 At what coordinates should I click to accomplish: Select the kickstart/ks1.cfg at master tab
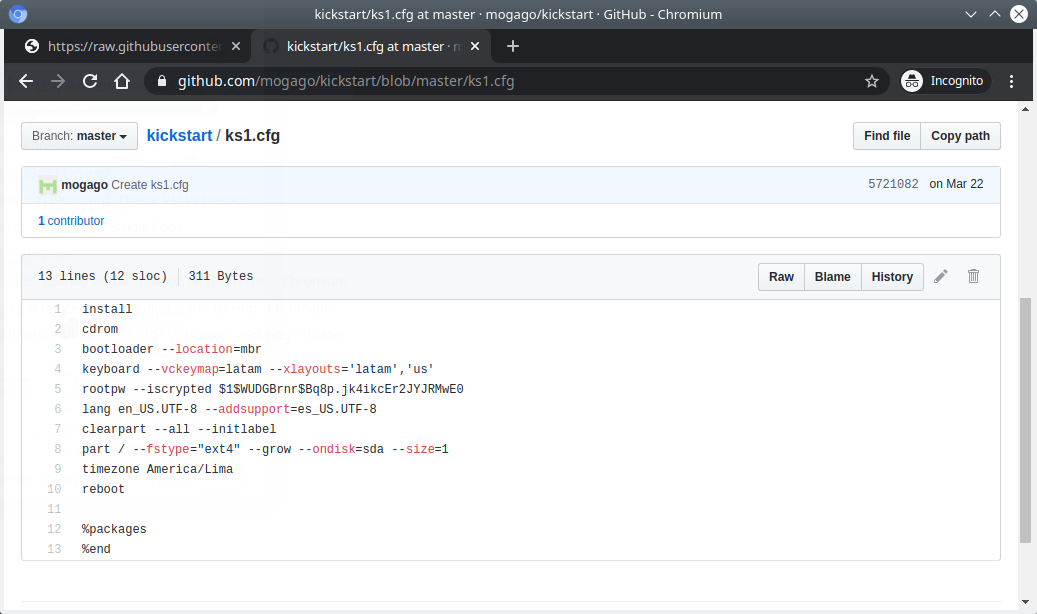tap(372, 46)
